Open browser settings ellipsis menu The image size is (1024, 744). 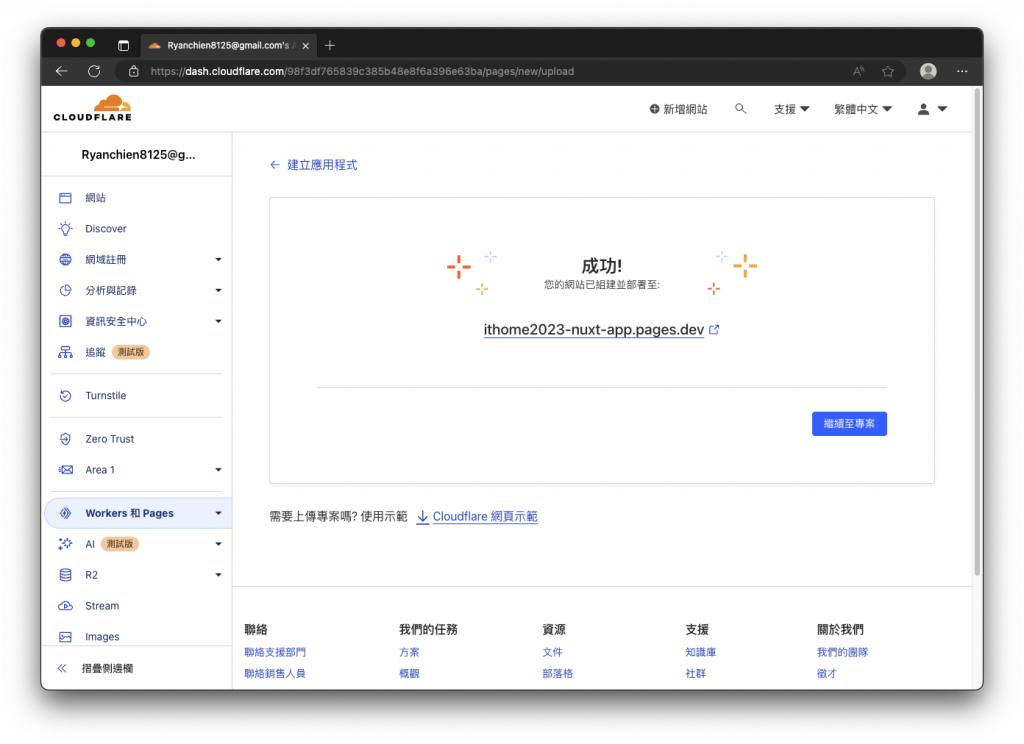(962, 71)
